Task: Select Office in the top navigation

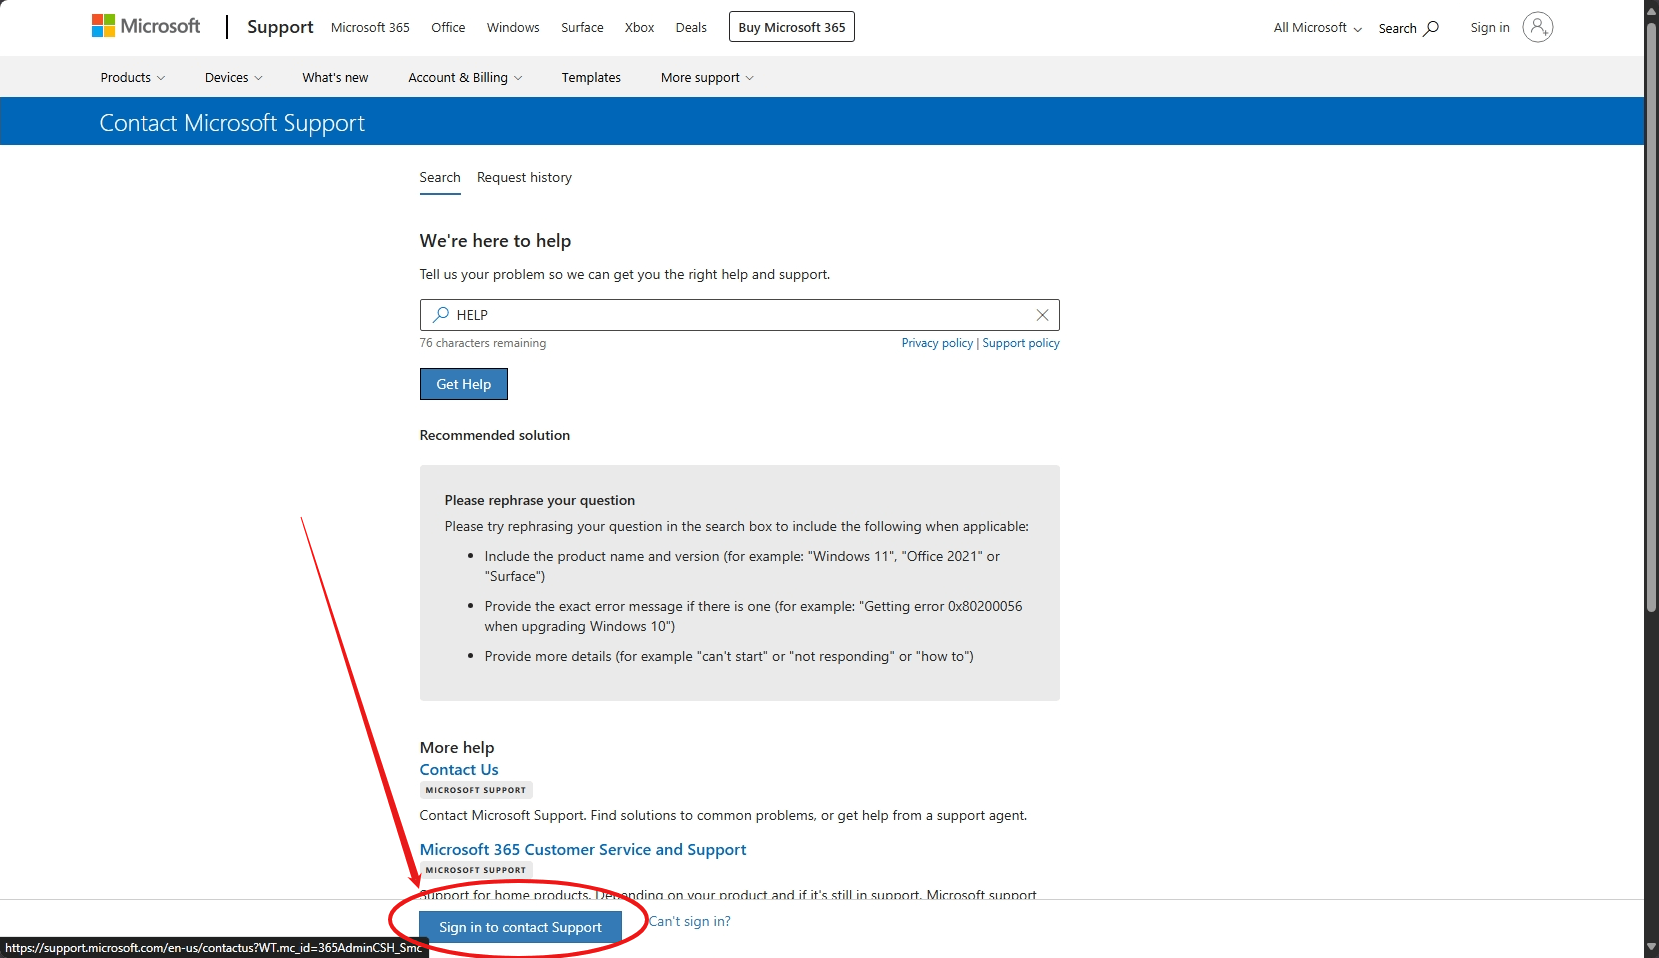Action: coord(448,28)
